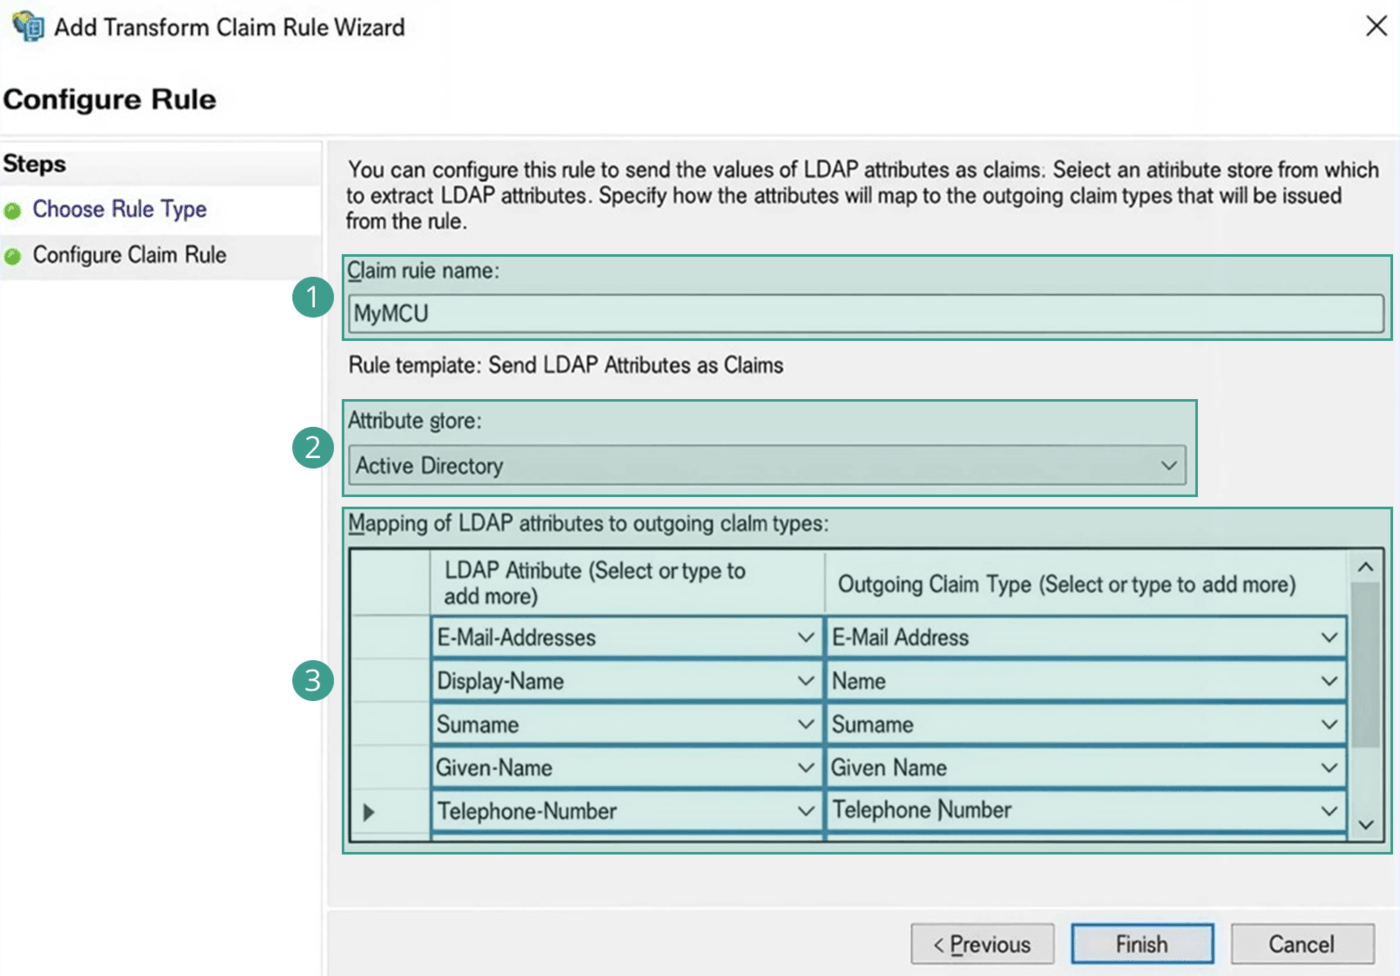This screenshot has width=1400, height=976.
Task: Select the row marker arrow beside Telephone-Number
Action: (x=369, y=812)
